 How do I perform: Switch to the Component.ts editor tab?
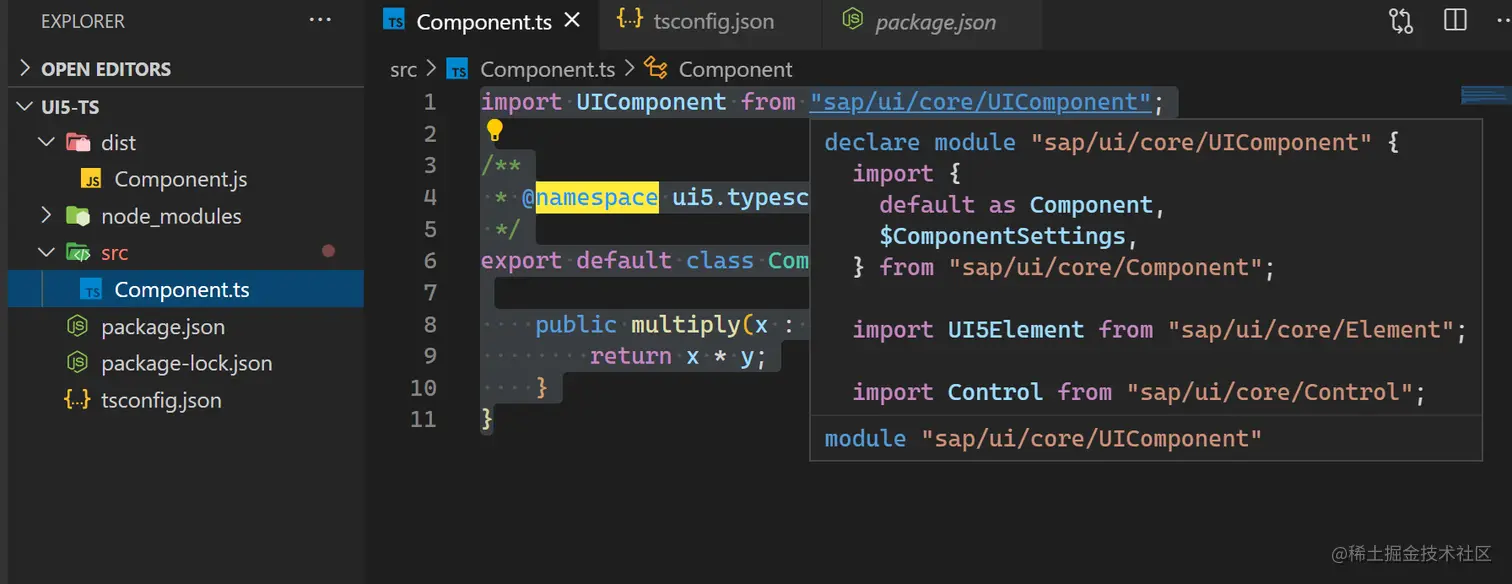point(483,22)
